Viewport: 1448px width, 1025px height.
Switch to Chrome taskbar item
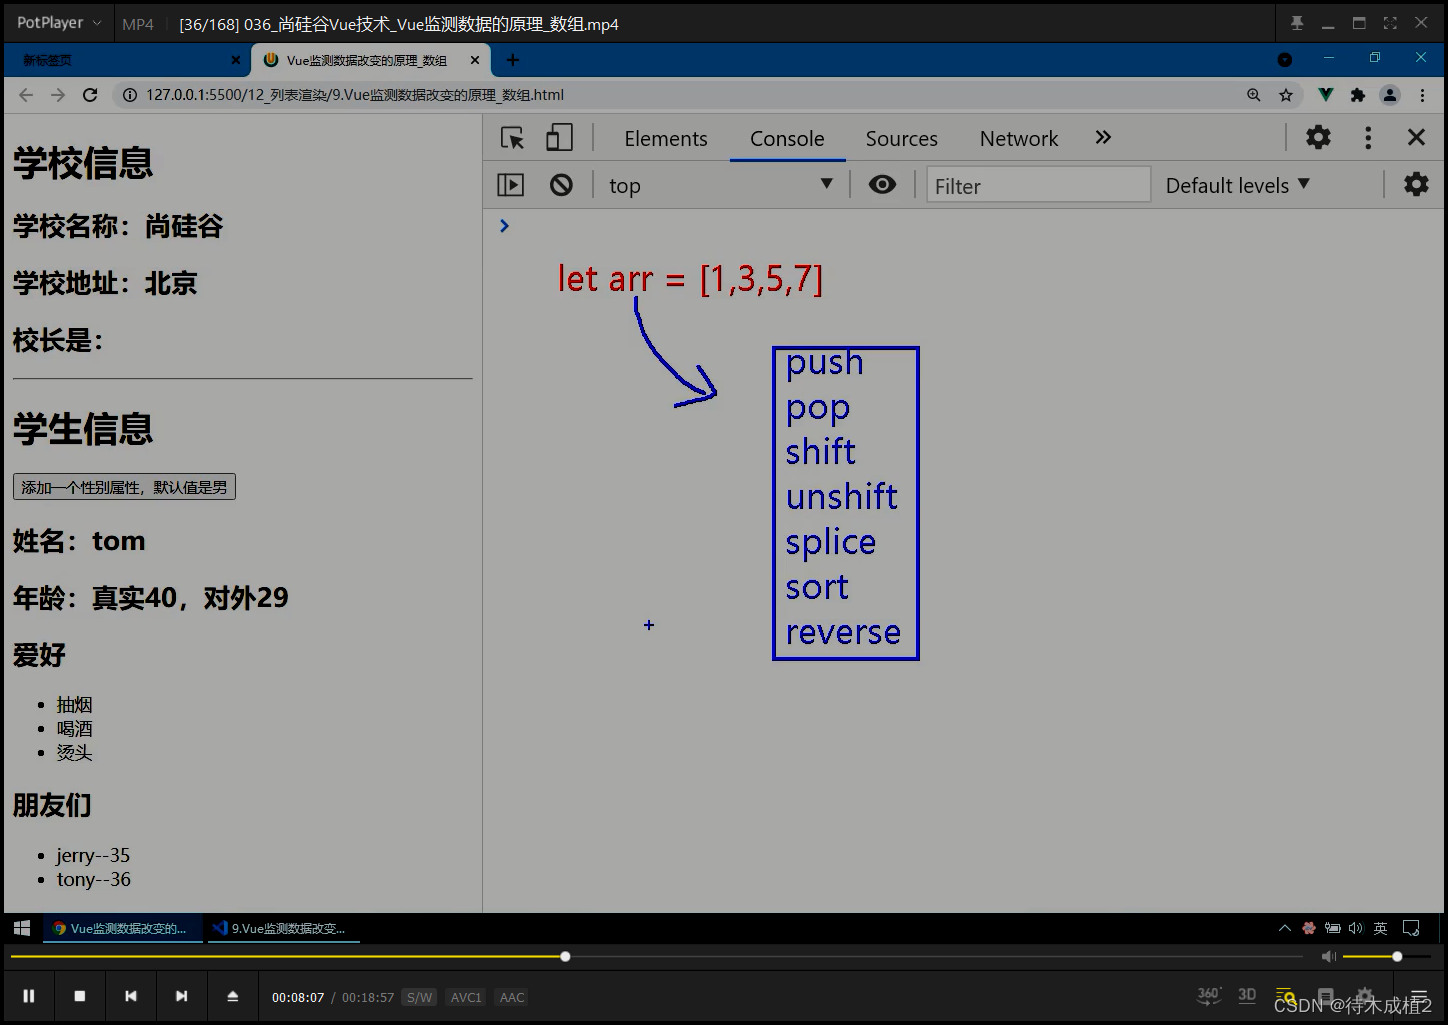pyautogui.click(x=122, y=928)
